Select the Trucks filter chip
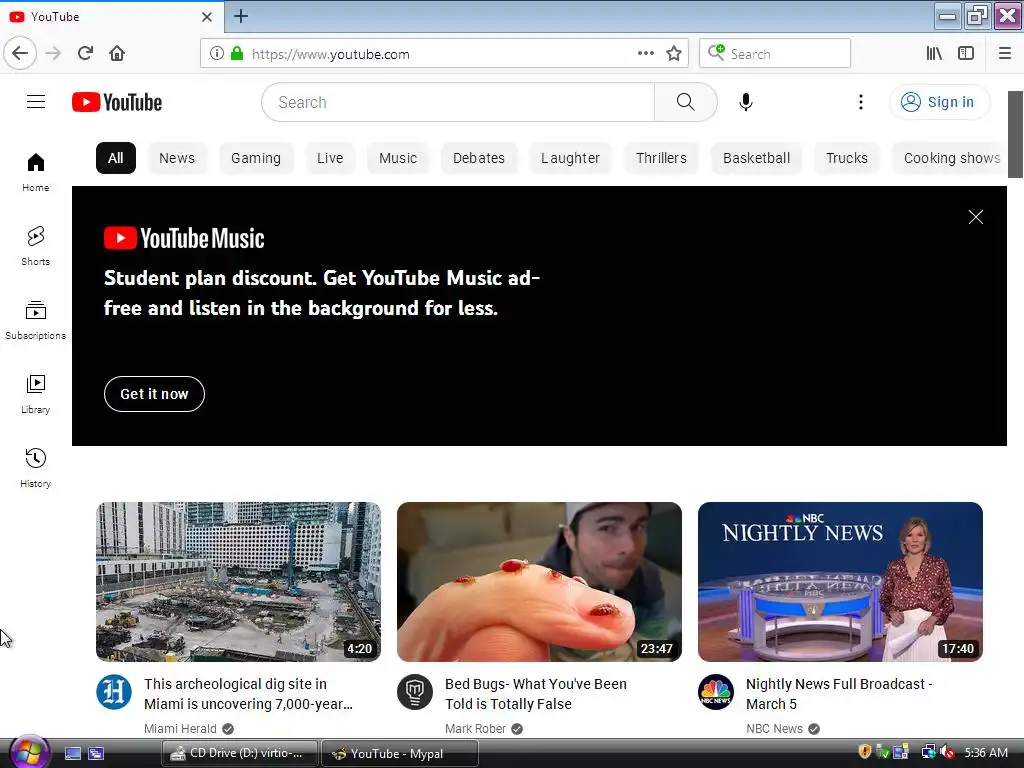Viewport: 1024px width, 768px height. click(x=847, y=158)
